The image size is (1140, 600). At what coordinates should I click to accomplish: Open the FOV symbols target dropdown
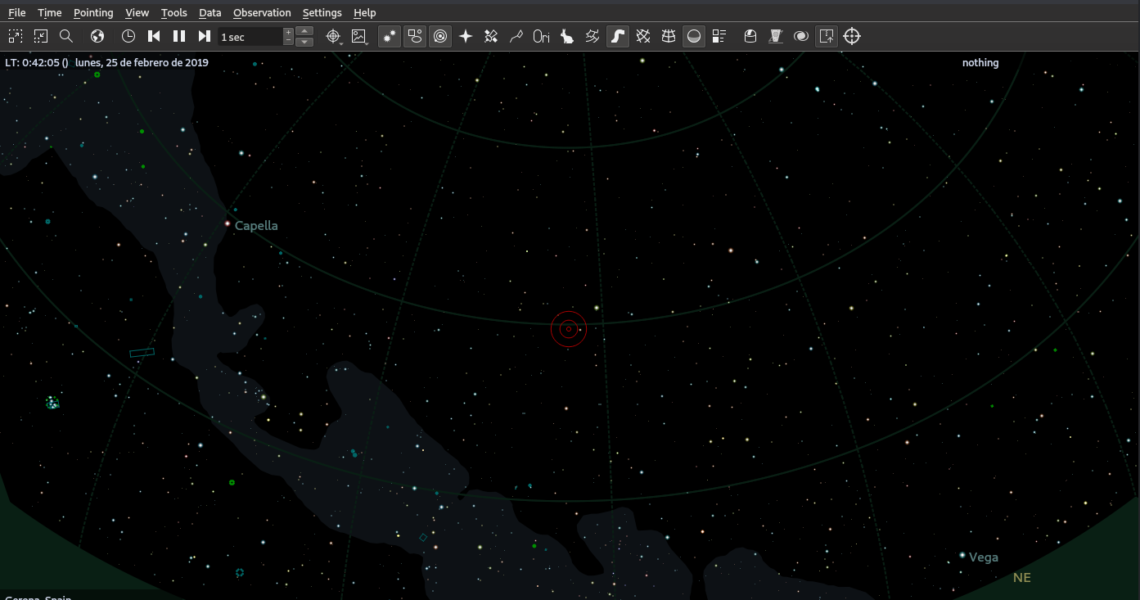pyautogui.click(x=335, y=36)
